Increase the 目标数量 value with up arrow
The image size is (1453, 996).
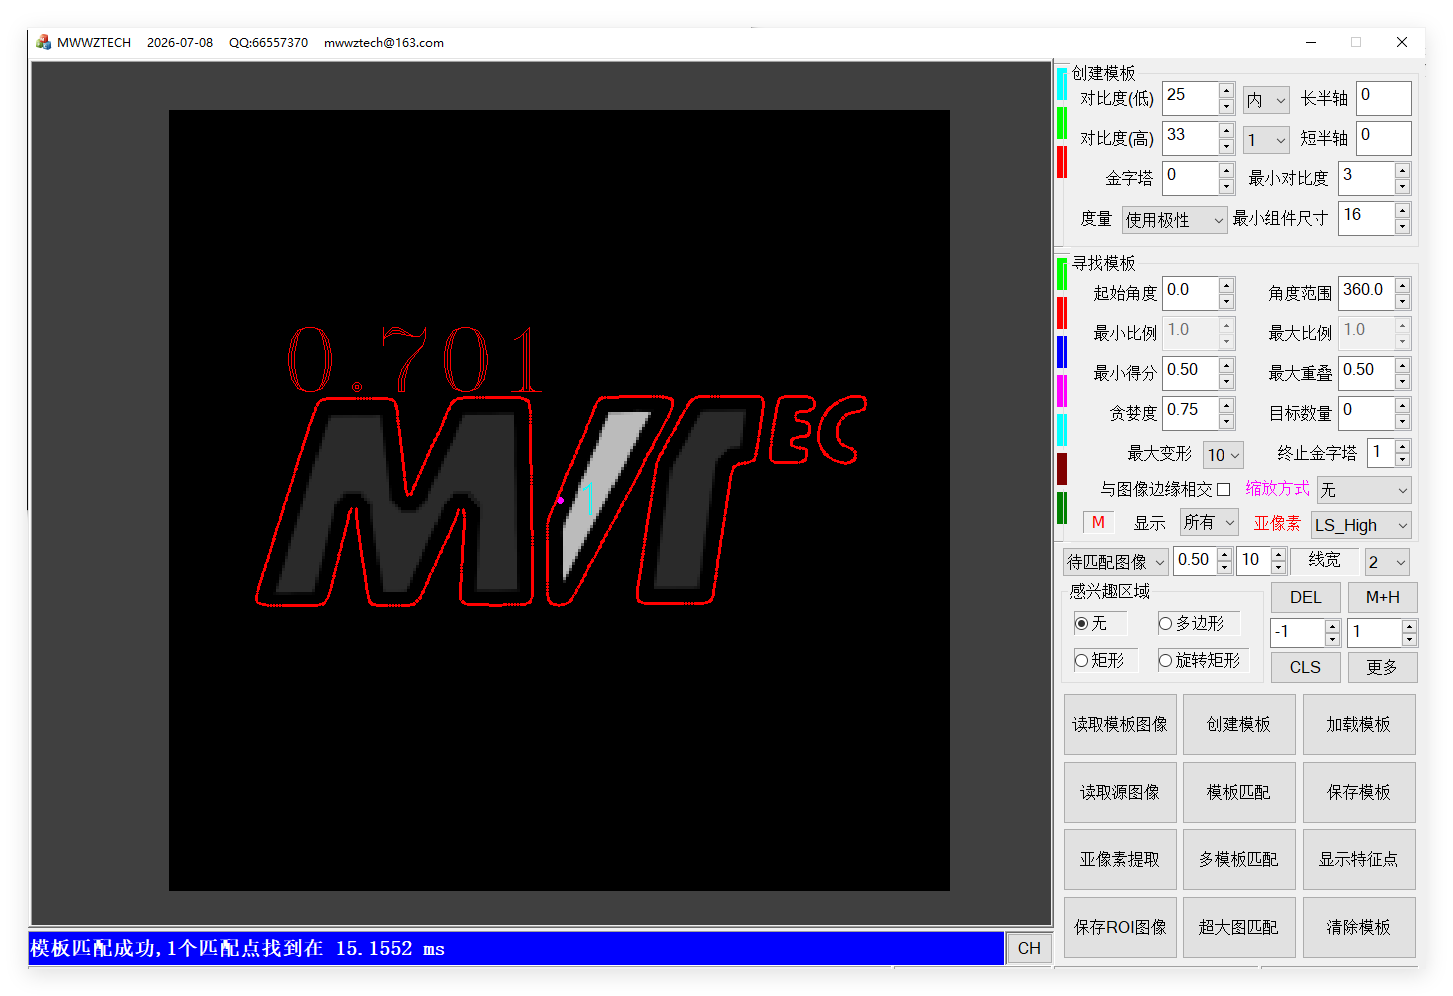(1402, 406)
